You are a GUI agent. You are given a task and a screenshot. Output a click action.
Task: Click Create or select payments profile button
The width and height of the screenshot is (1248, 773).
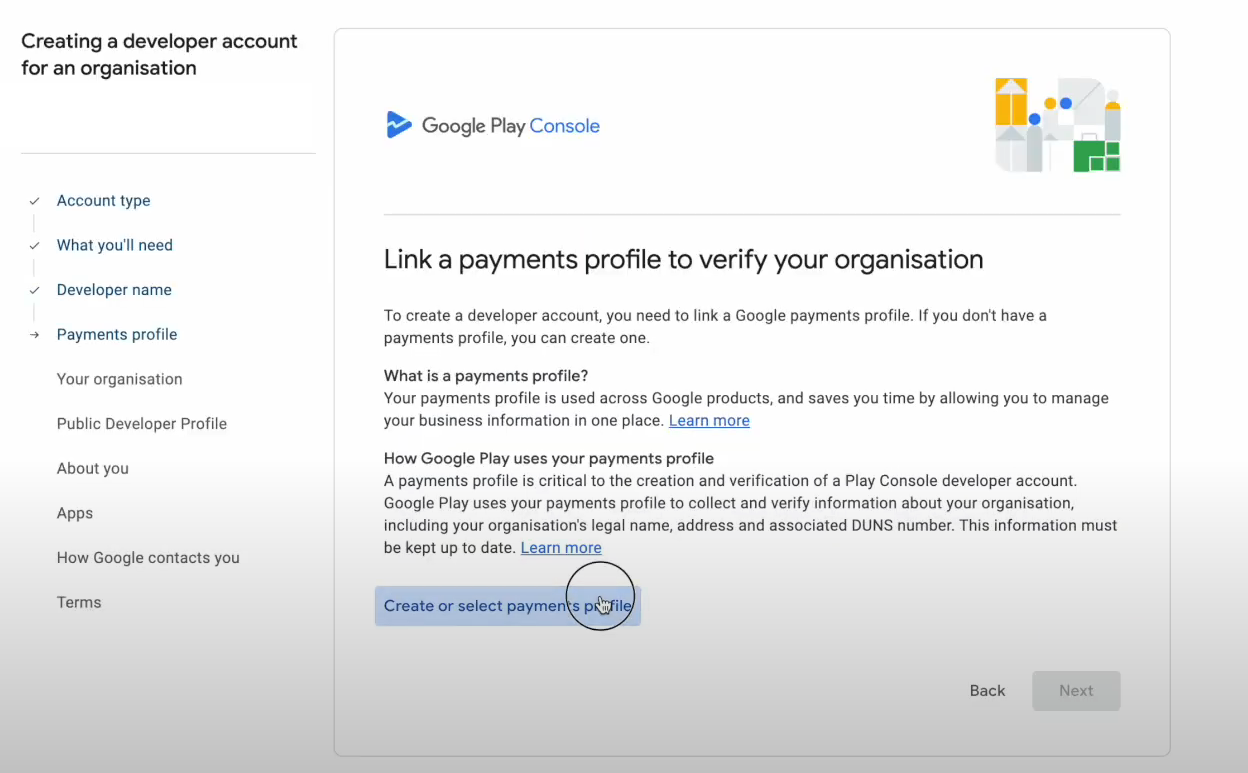[508, 606]
